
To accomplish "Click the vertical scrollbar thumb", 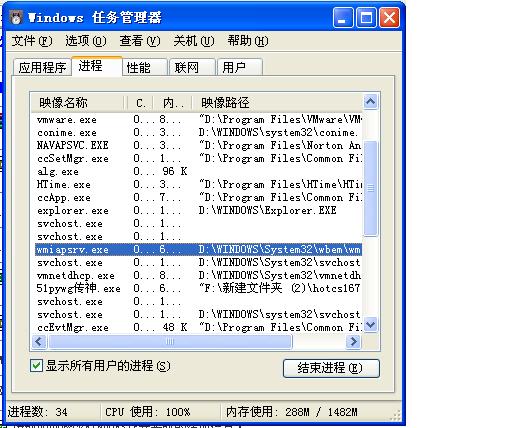I will point(371,189).
